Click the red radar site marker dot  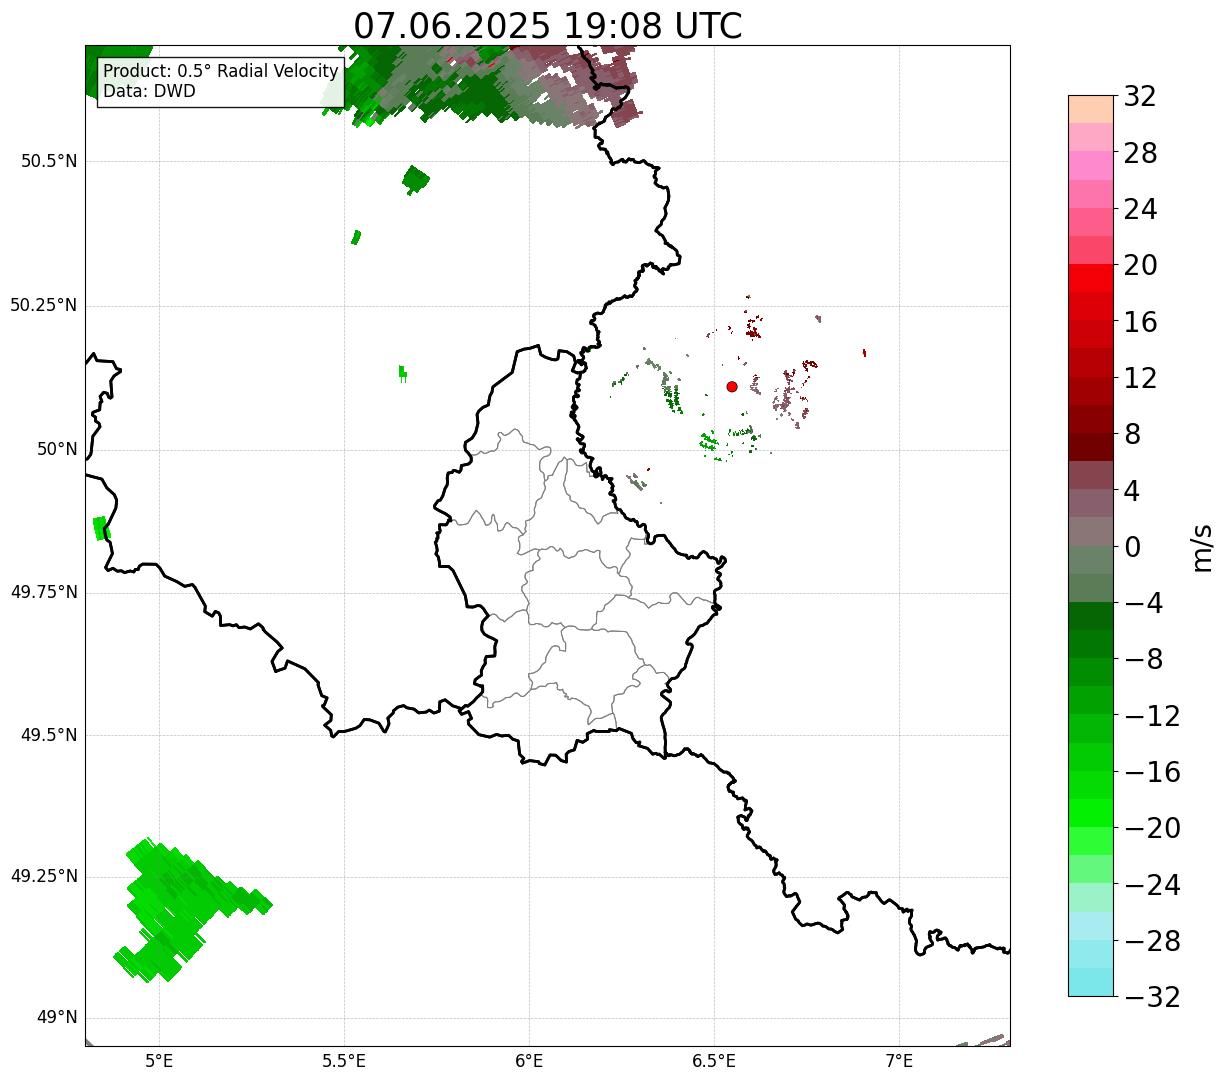(x=732, y=386)
